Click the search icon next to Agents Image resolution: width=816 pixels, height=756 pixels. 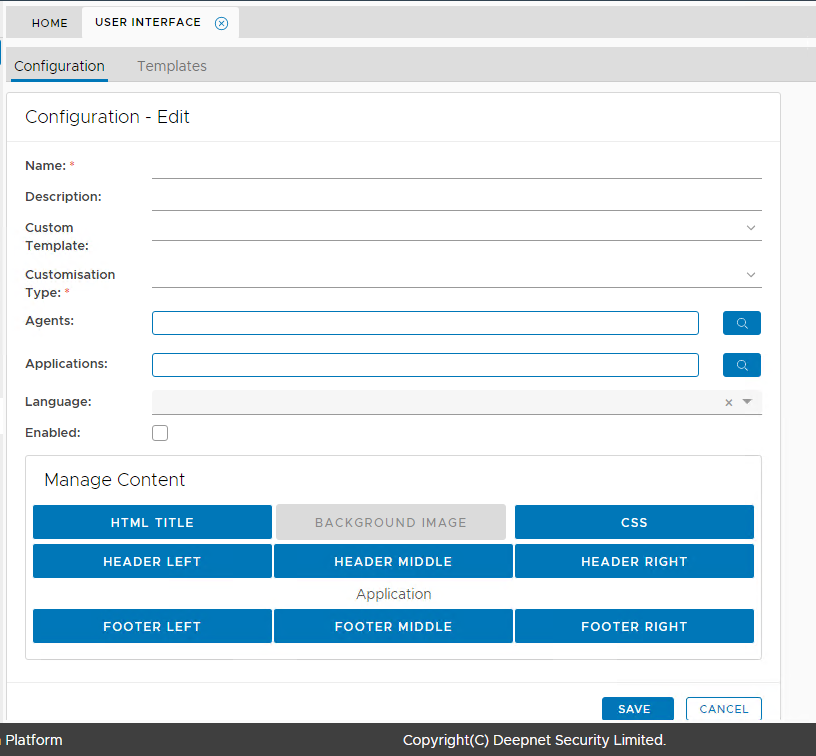point(741,323)
